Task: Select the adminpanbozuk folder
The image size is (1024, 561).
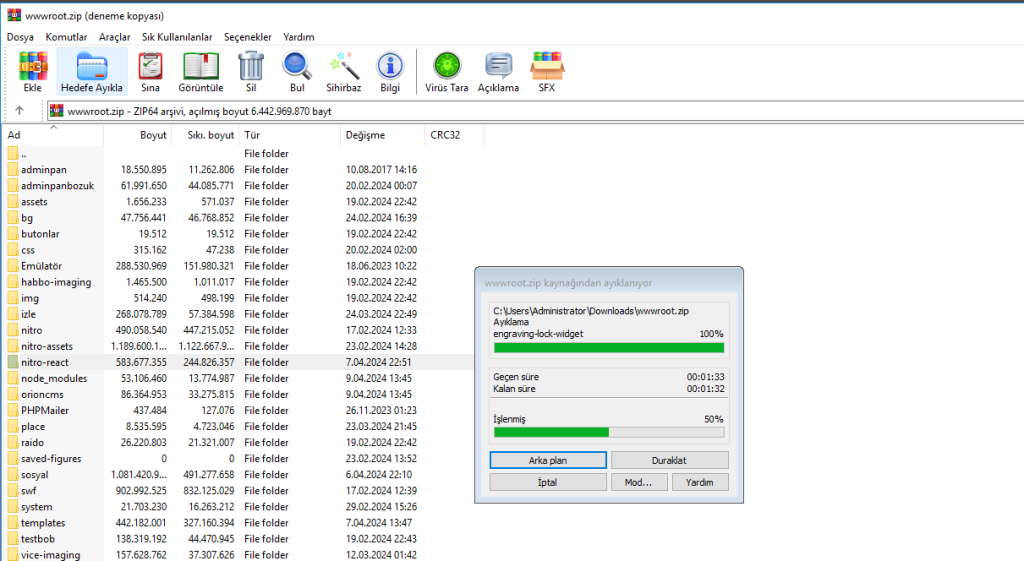Action: (x=238, y=185)
